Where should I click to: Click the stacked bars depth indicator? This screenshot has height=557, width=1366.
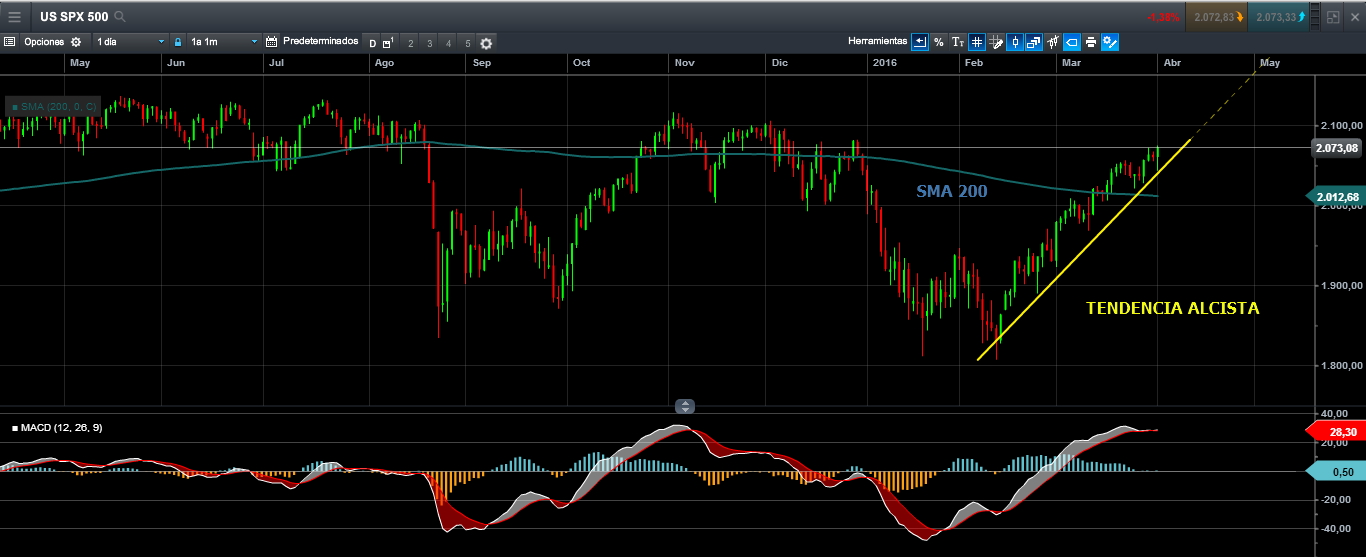1314,17
